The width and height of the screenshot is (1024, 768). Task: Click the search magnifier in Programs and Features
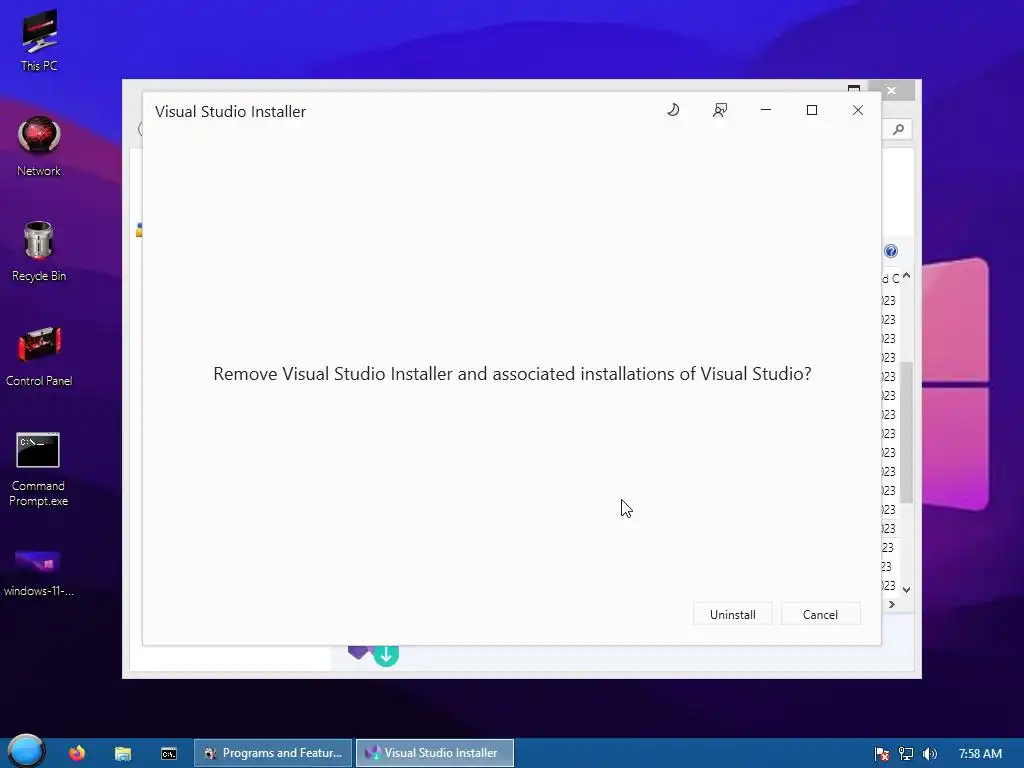pos(899,129)
